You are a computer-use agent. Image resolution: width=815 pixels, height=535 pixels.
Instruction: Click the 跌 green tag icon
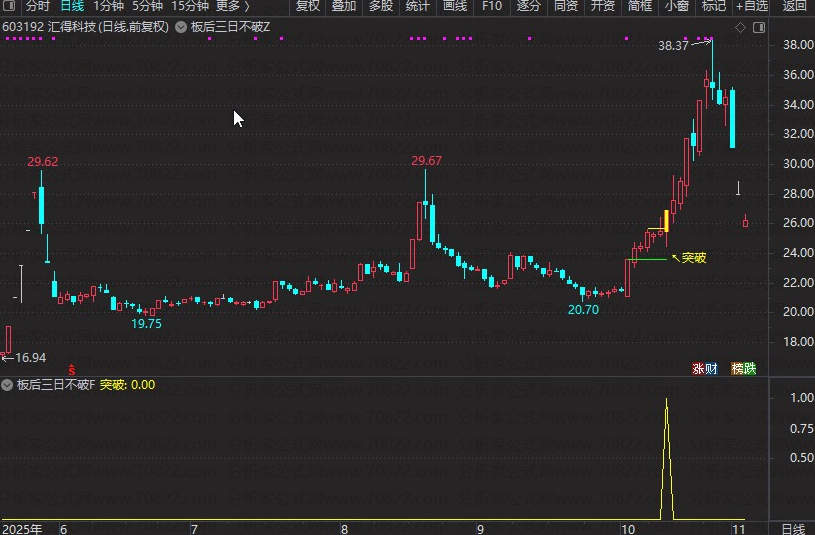point(750,369)
